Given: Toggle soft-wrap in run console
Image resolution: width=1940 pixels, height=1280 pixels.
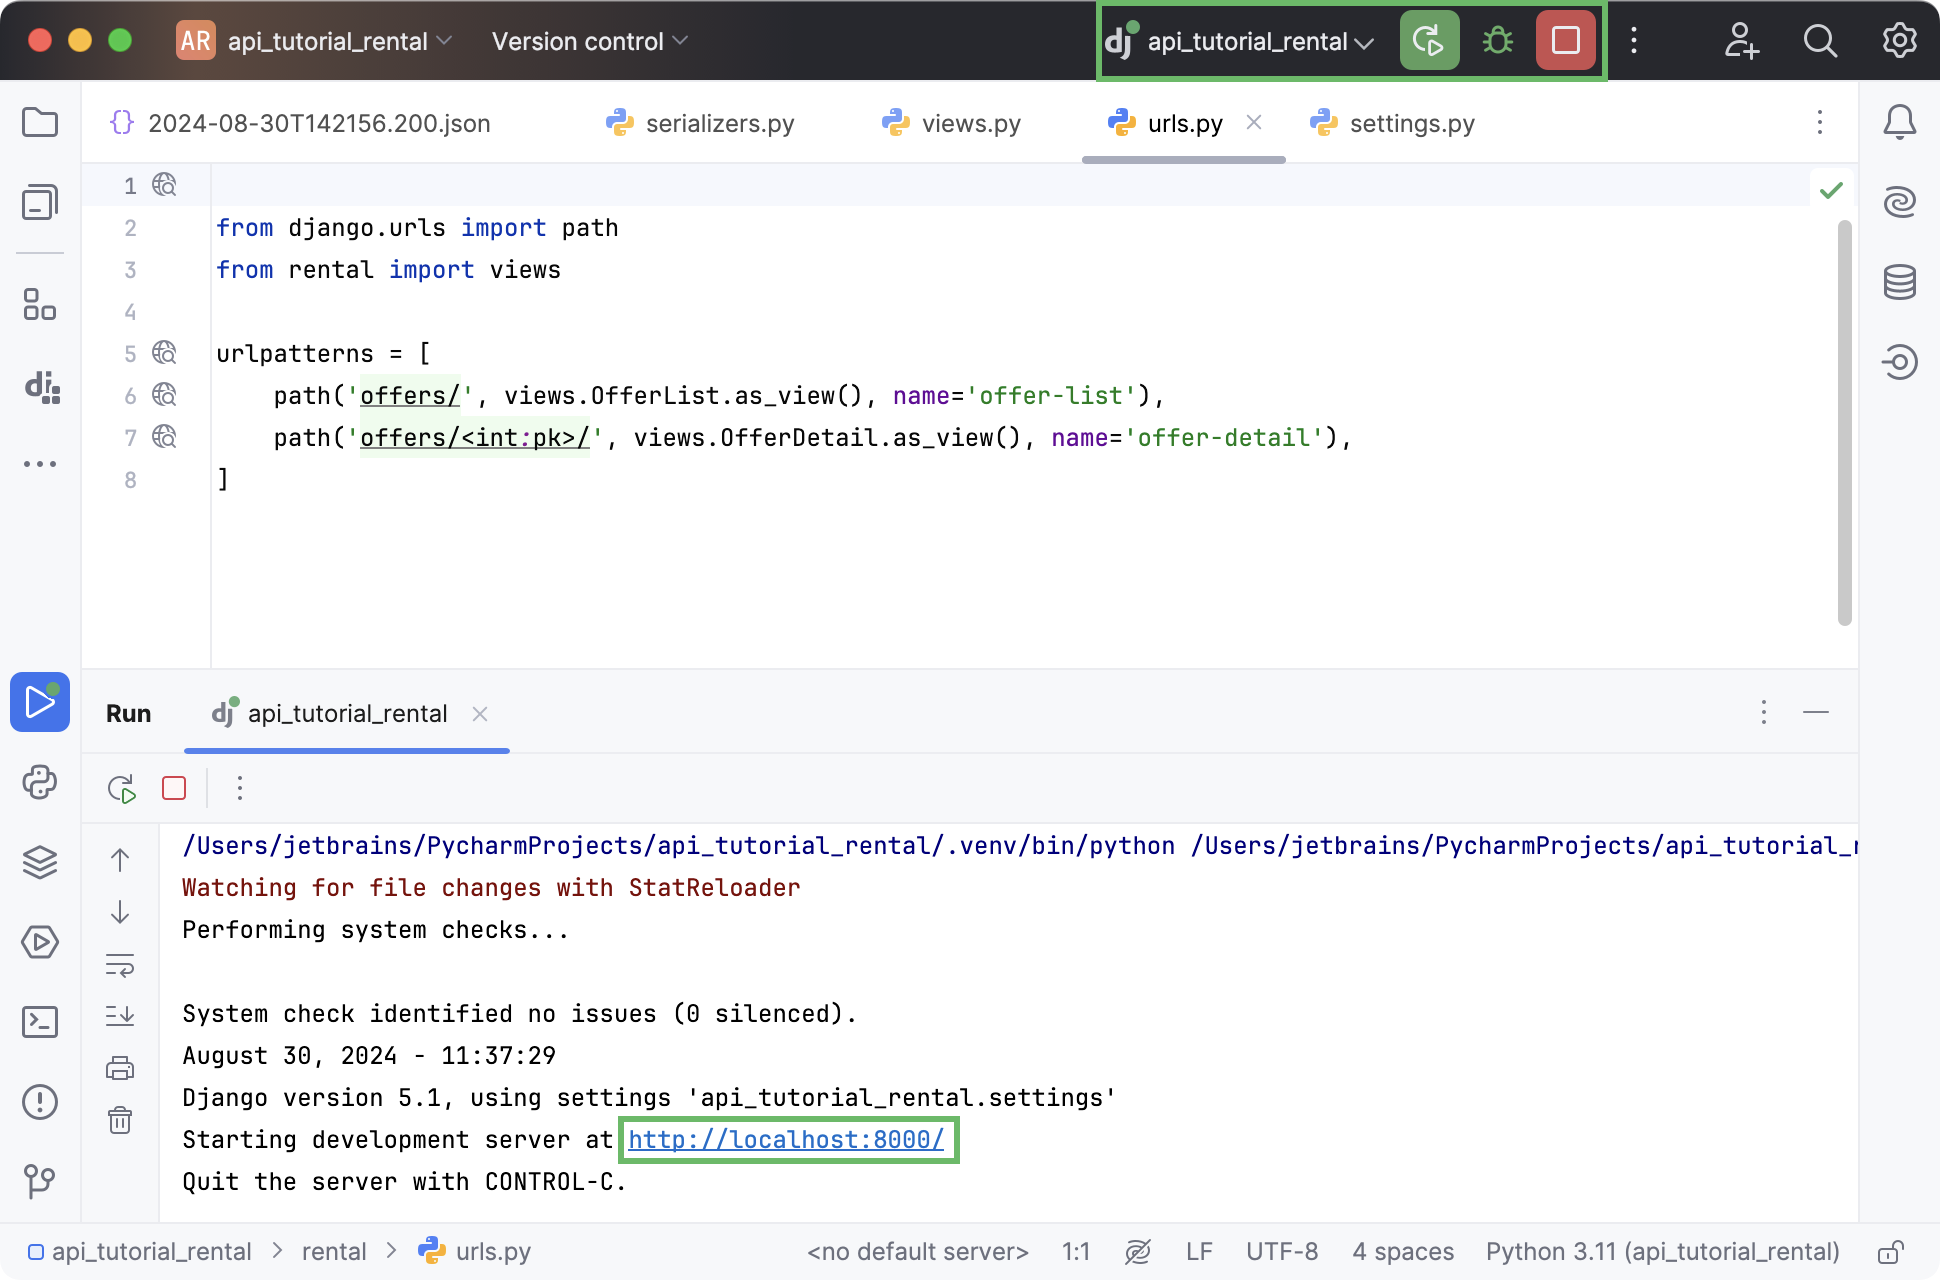Looking at the screenshot, I should point(120,965).
